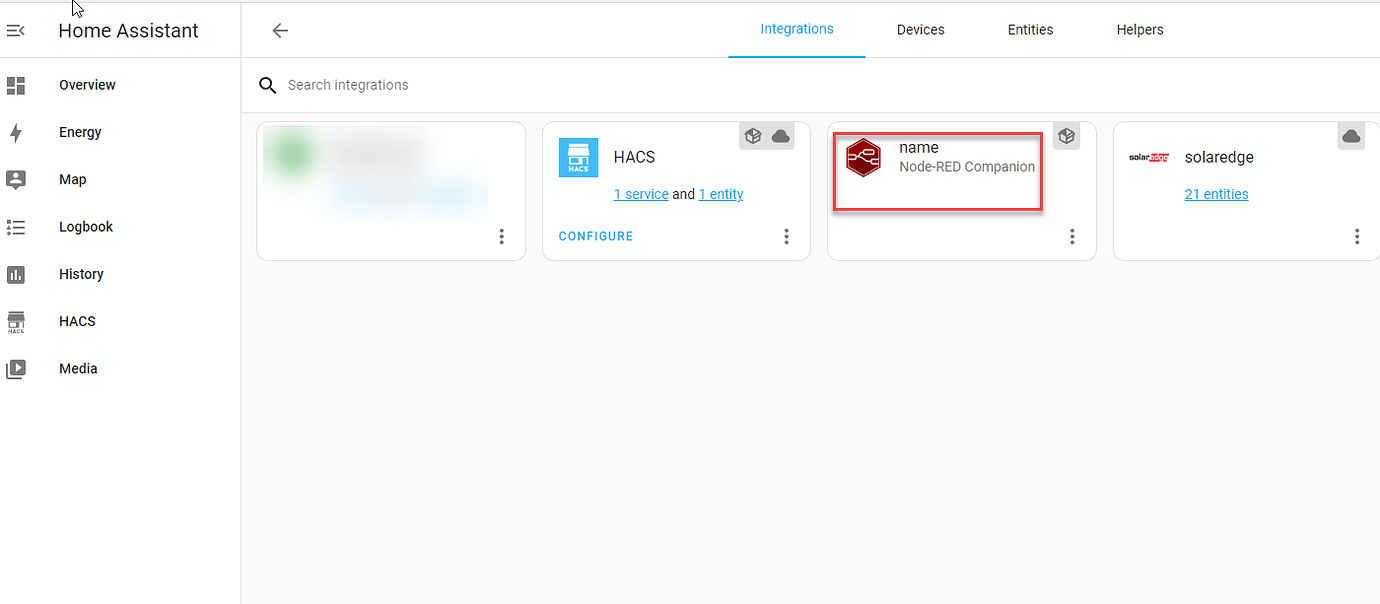
Task: Open the Media browser in sidebar
Action: click(x=77, y=368)
